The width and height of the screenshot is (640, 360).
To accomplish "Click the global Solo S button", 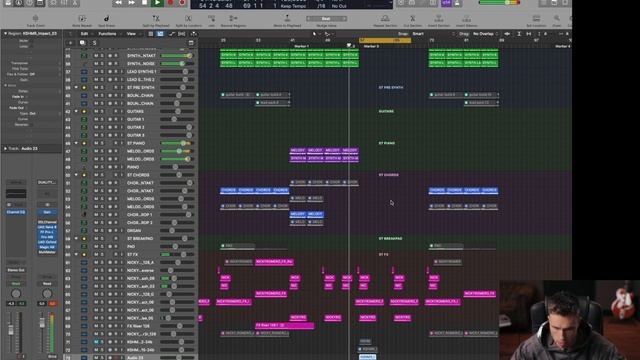I will coord(94,43).
